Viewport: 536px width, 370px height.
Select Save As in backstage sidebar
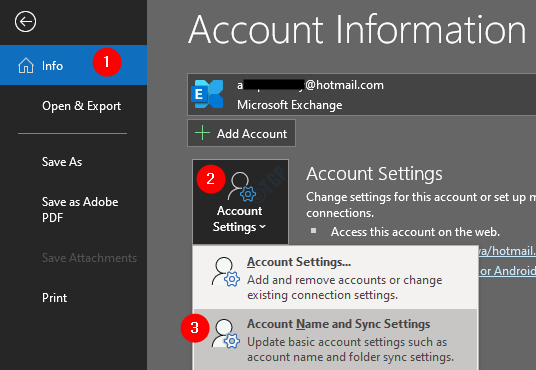click(62, 162)
